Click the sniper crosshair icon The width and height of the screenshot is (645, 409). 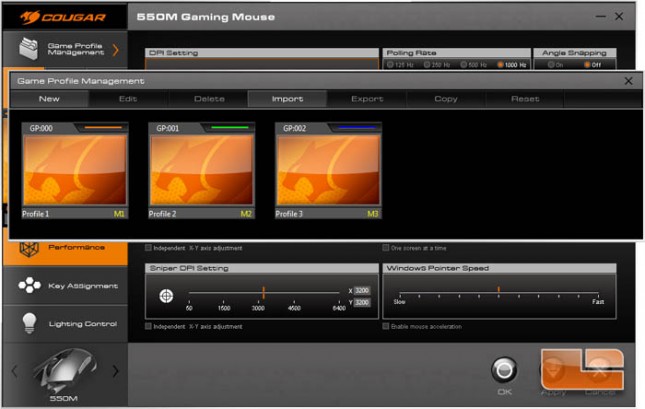(x=166, y=296)
